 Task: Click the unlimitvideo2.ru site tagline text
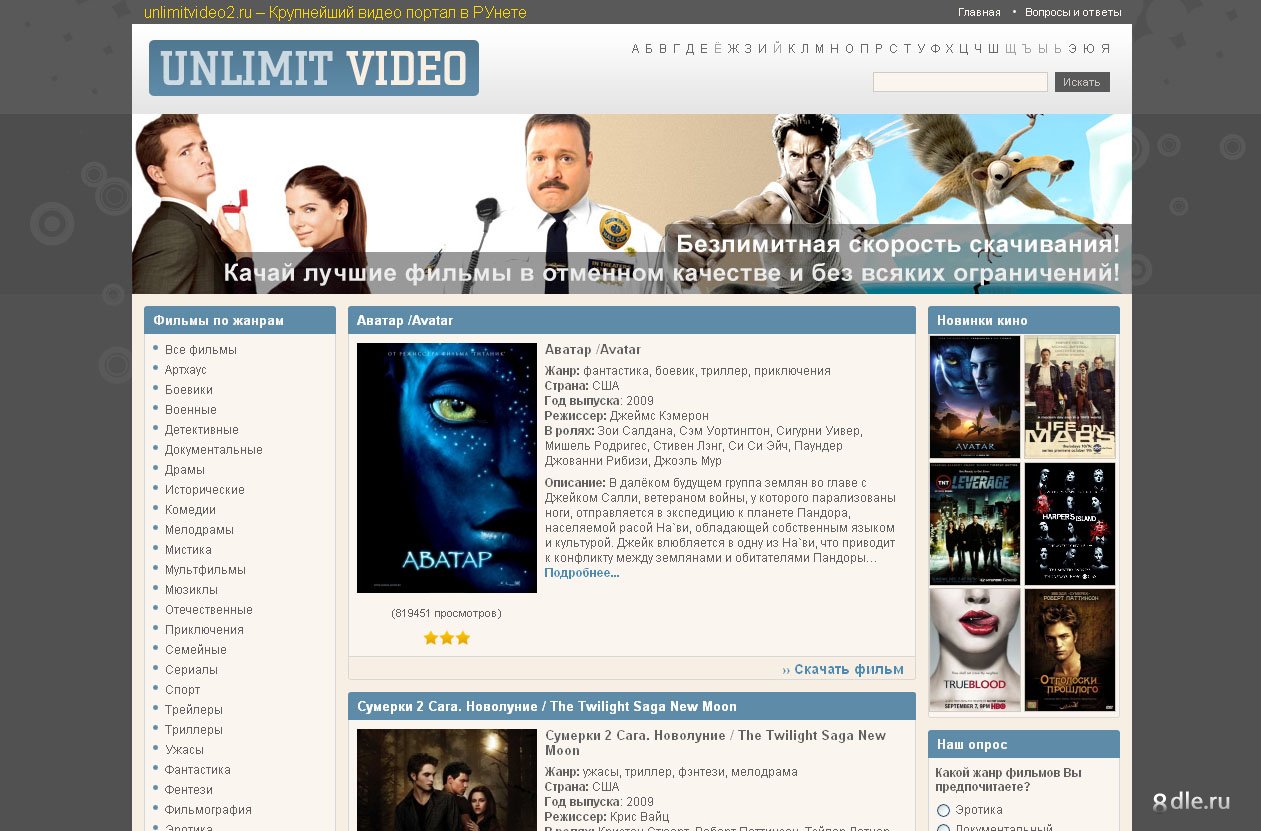335,12
